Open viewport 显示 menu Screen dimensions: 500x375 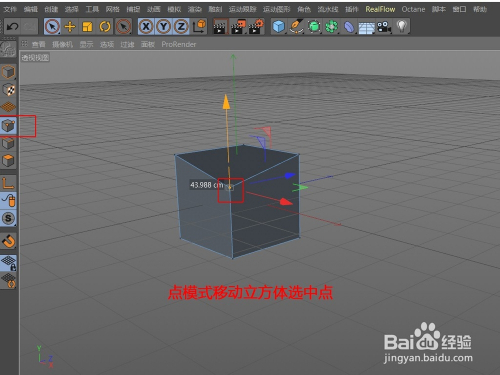click(x=86, y=44)
